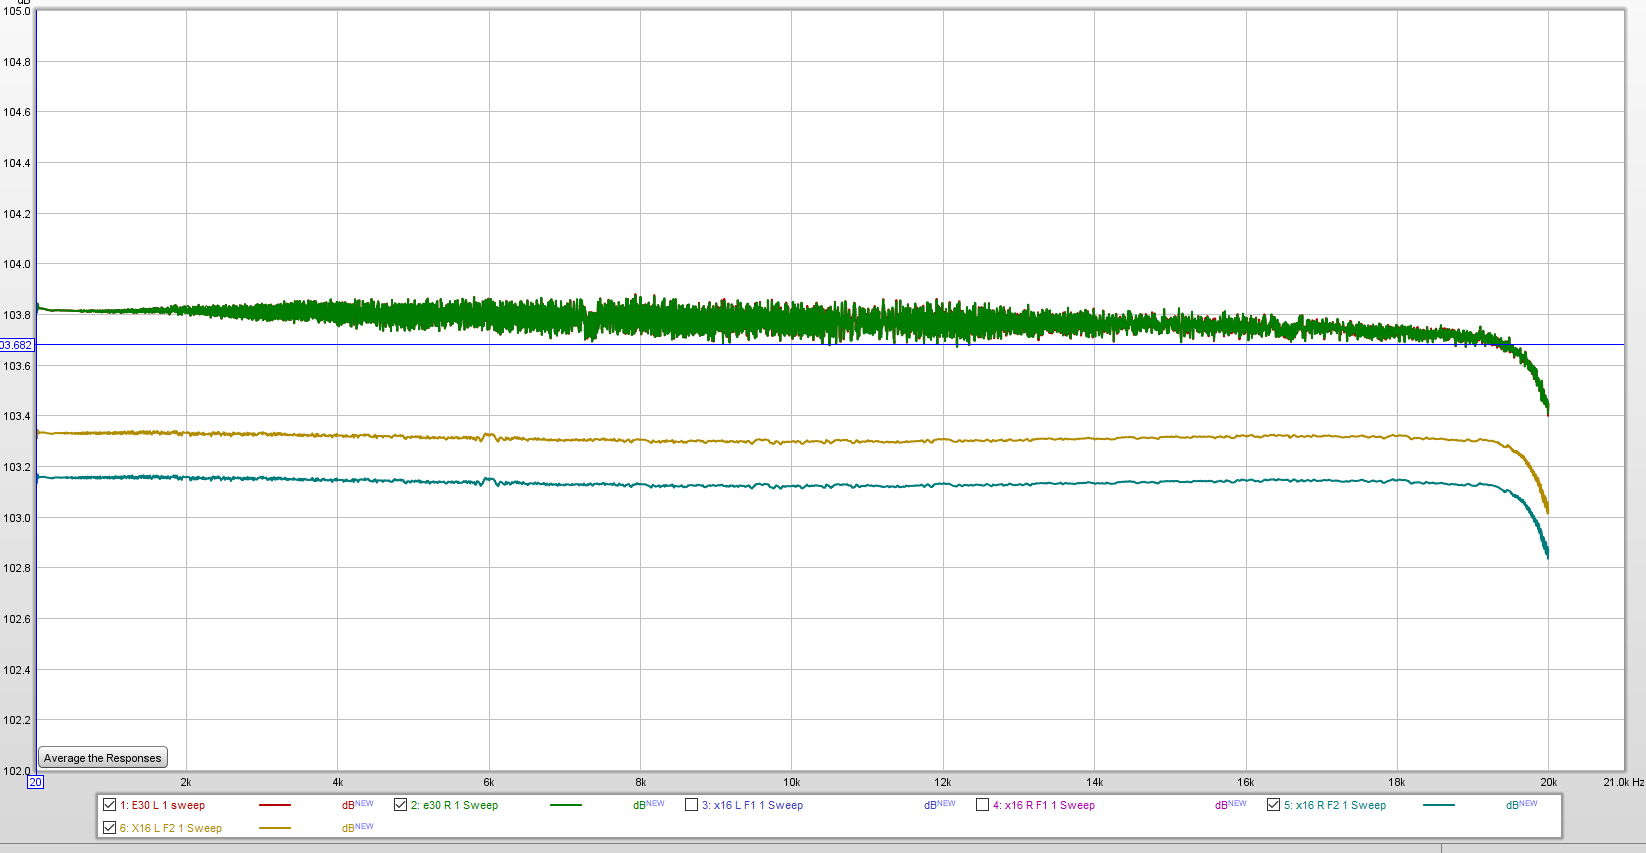Click the 4: x16 R F1 1 Sweep label
This screenshot has width=1646, height=853.
point(1043,805)
